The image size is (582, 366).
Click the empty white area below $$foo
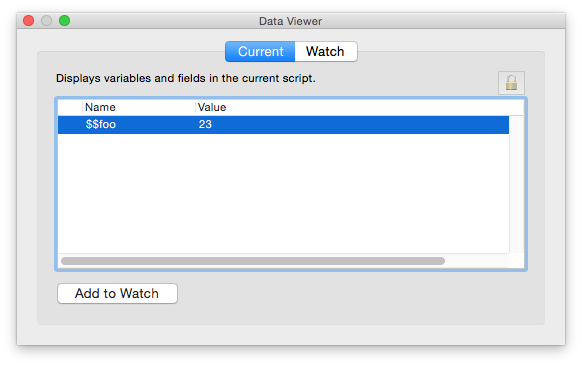(x=283, y=193)
